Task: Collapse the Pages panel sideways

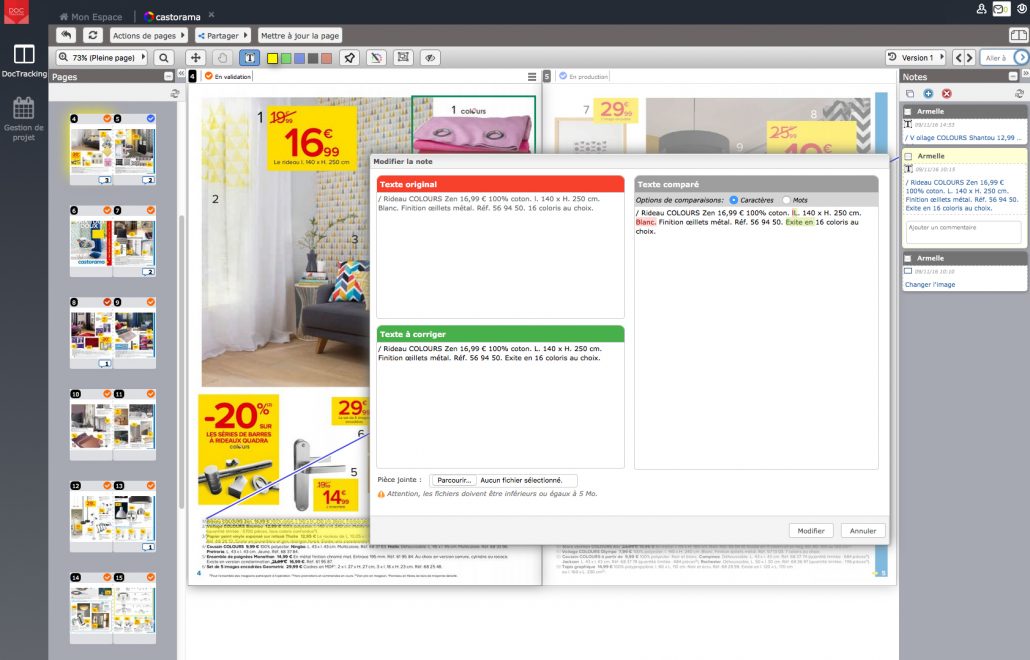Action: (x=181, y=74)
